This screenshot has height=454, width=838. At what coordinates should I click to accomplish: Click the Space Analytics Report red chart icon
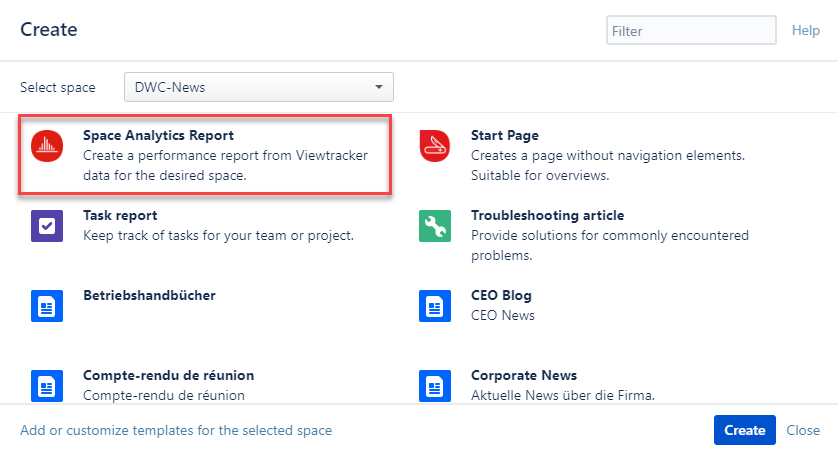47,146
